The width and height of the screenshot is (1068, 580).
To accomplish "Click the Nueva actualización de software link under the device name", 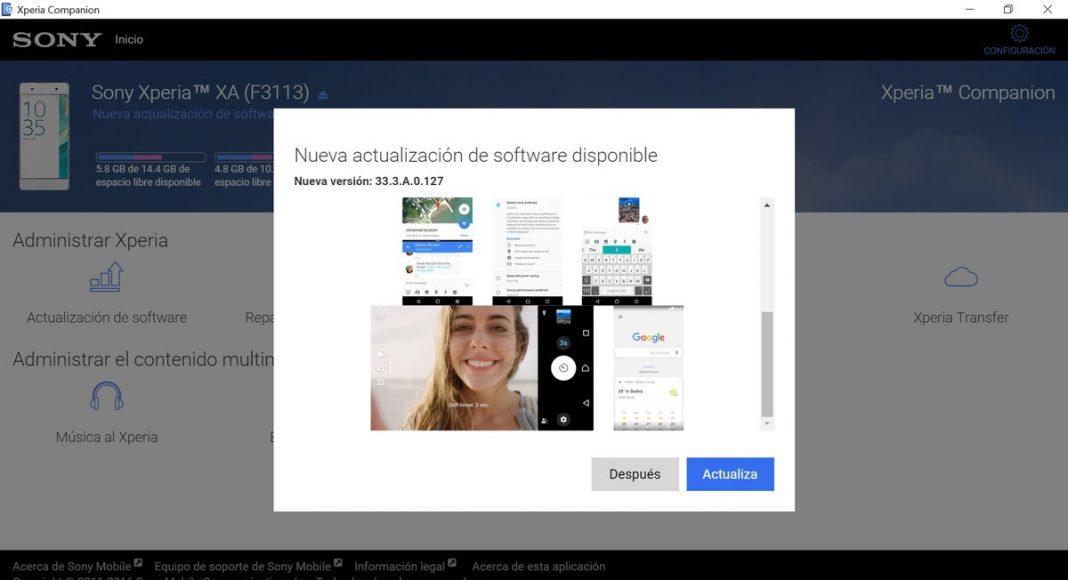I will (x=183, y=114).
